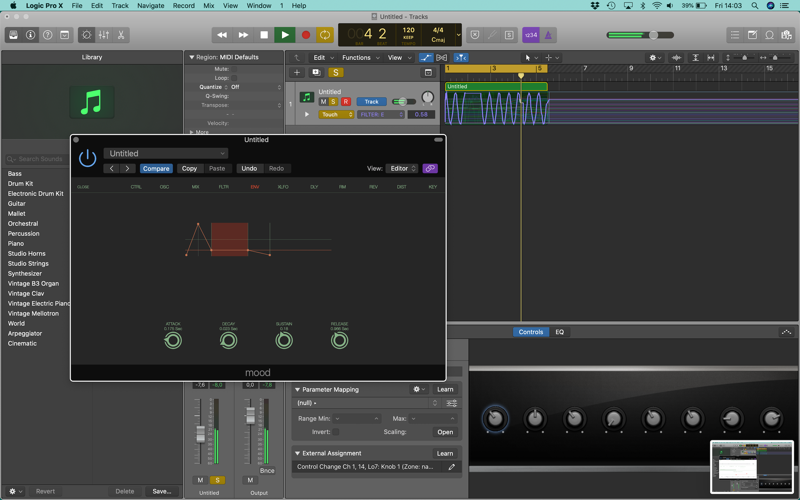Toggle record enable R on track
The image size is (800, 500).
pos(345,102)
